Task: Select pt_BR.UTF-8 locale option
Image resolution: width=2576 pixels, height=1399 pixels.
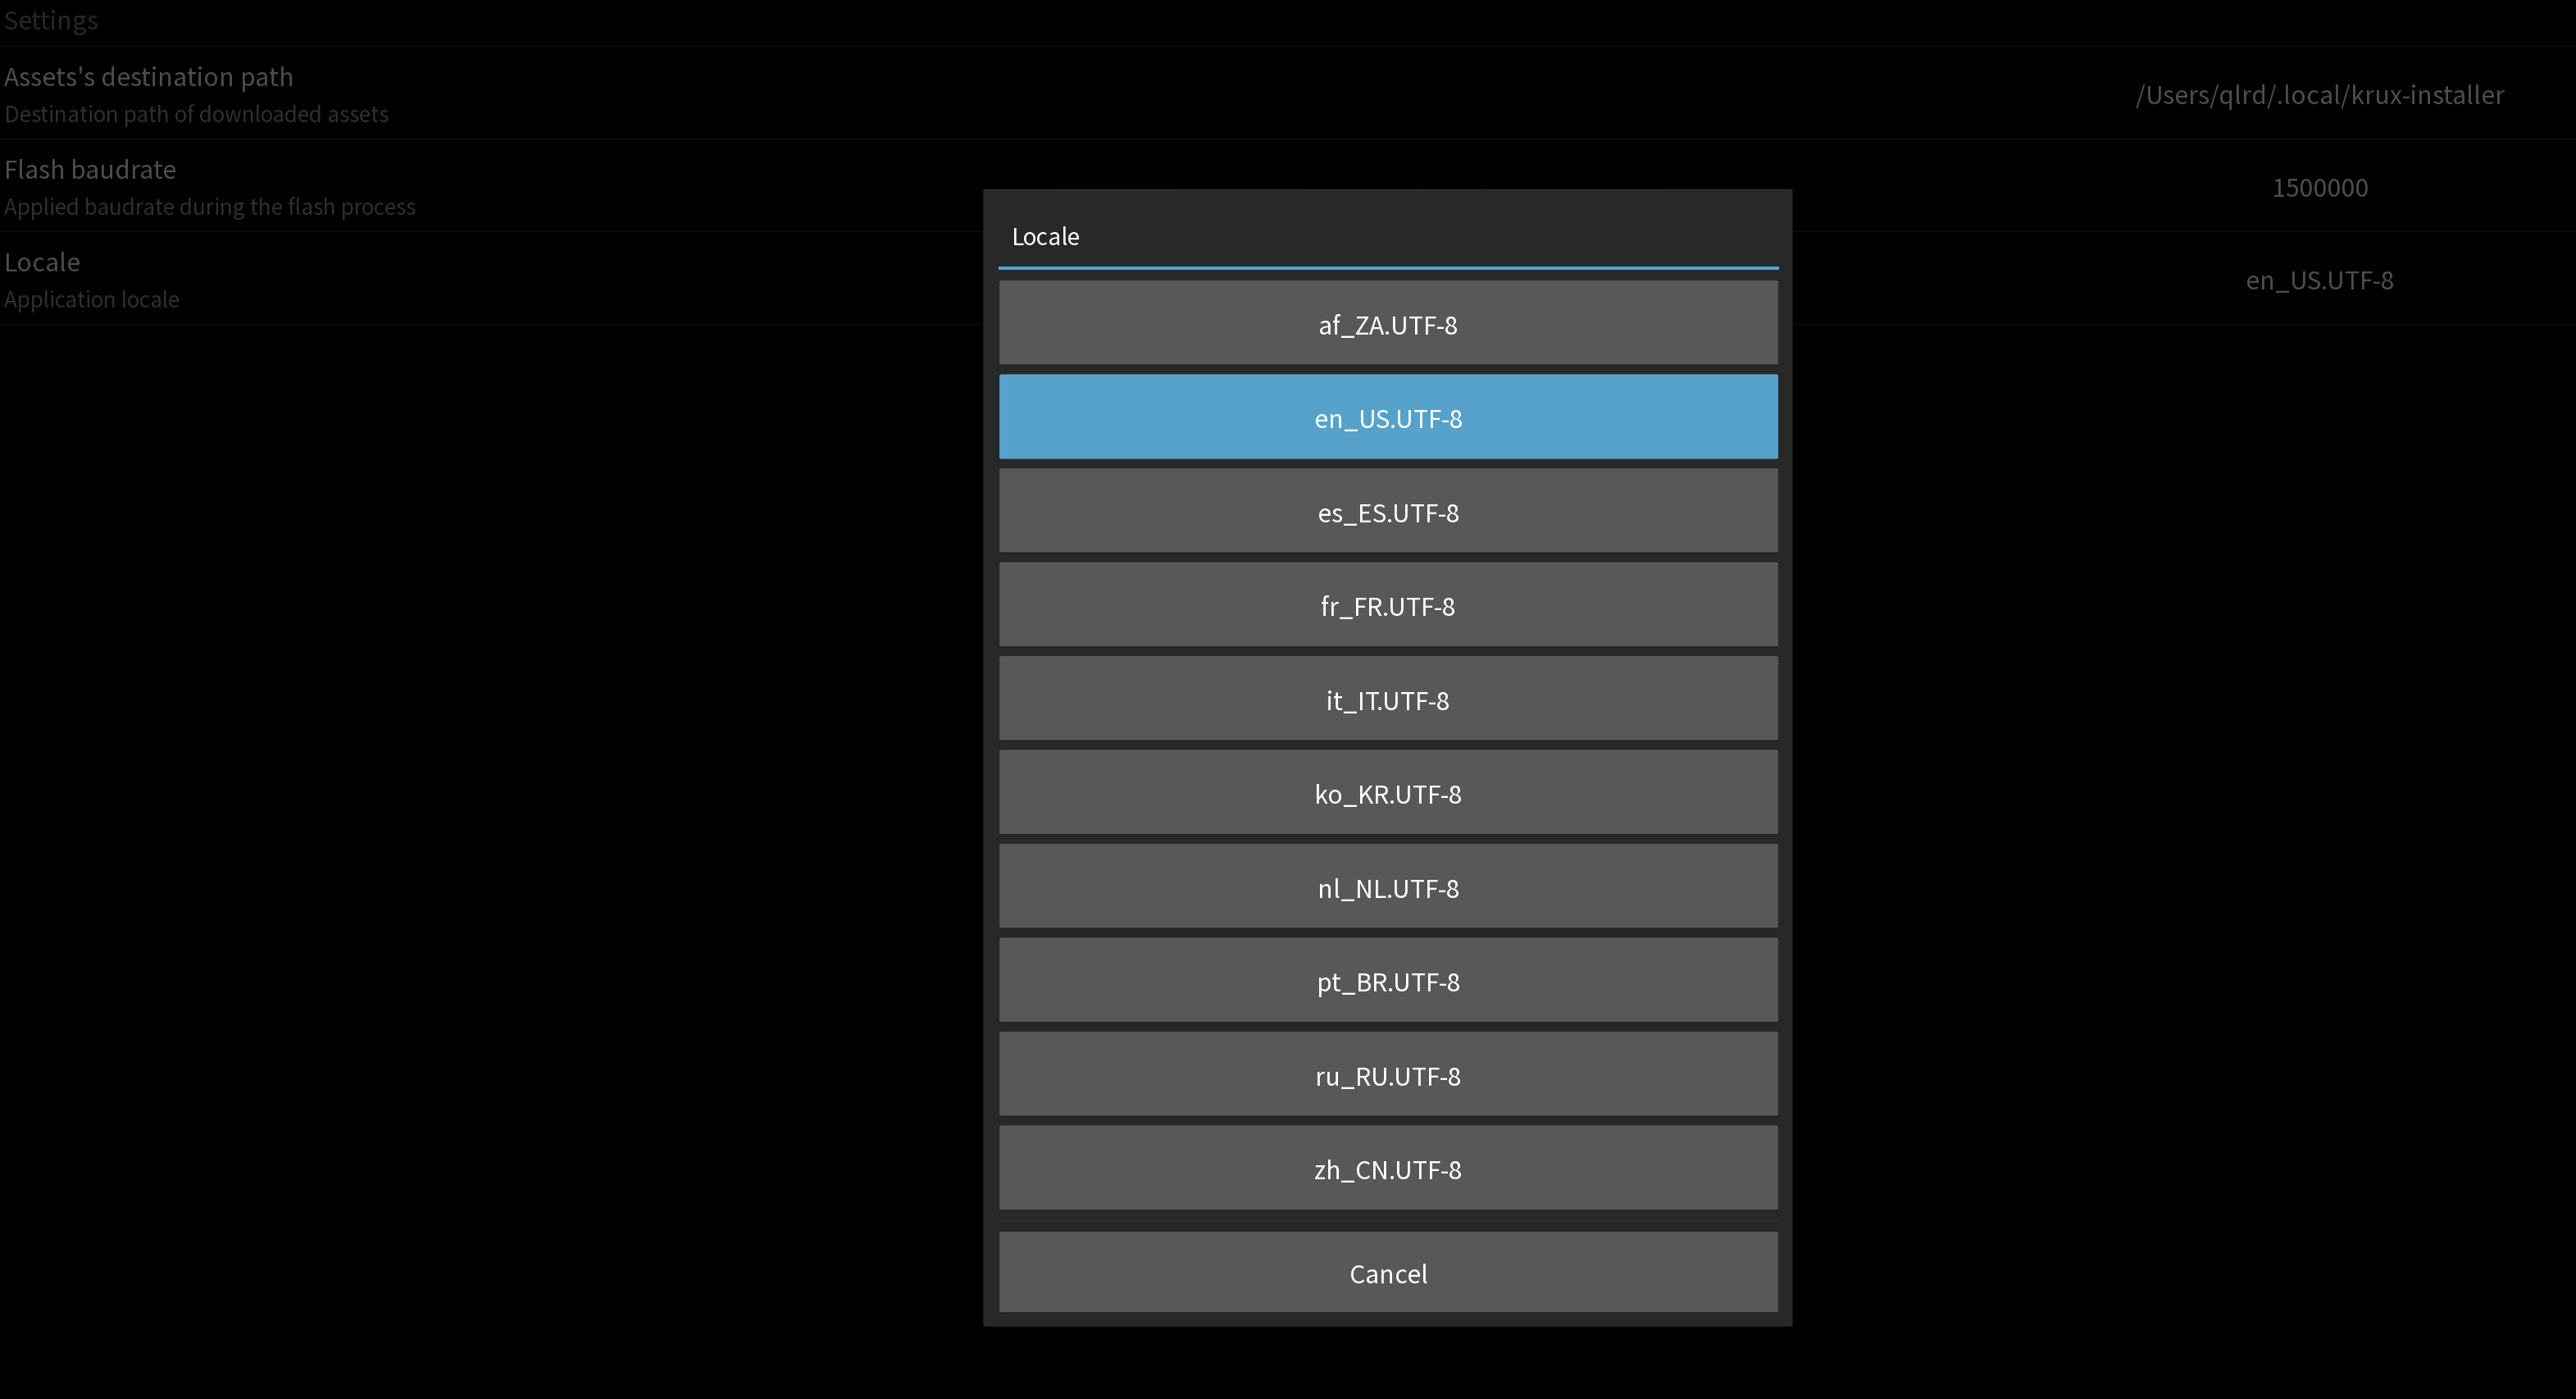Action: (1388, 980)
